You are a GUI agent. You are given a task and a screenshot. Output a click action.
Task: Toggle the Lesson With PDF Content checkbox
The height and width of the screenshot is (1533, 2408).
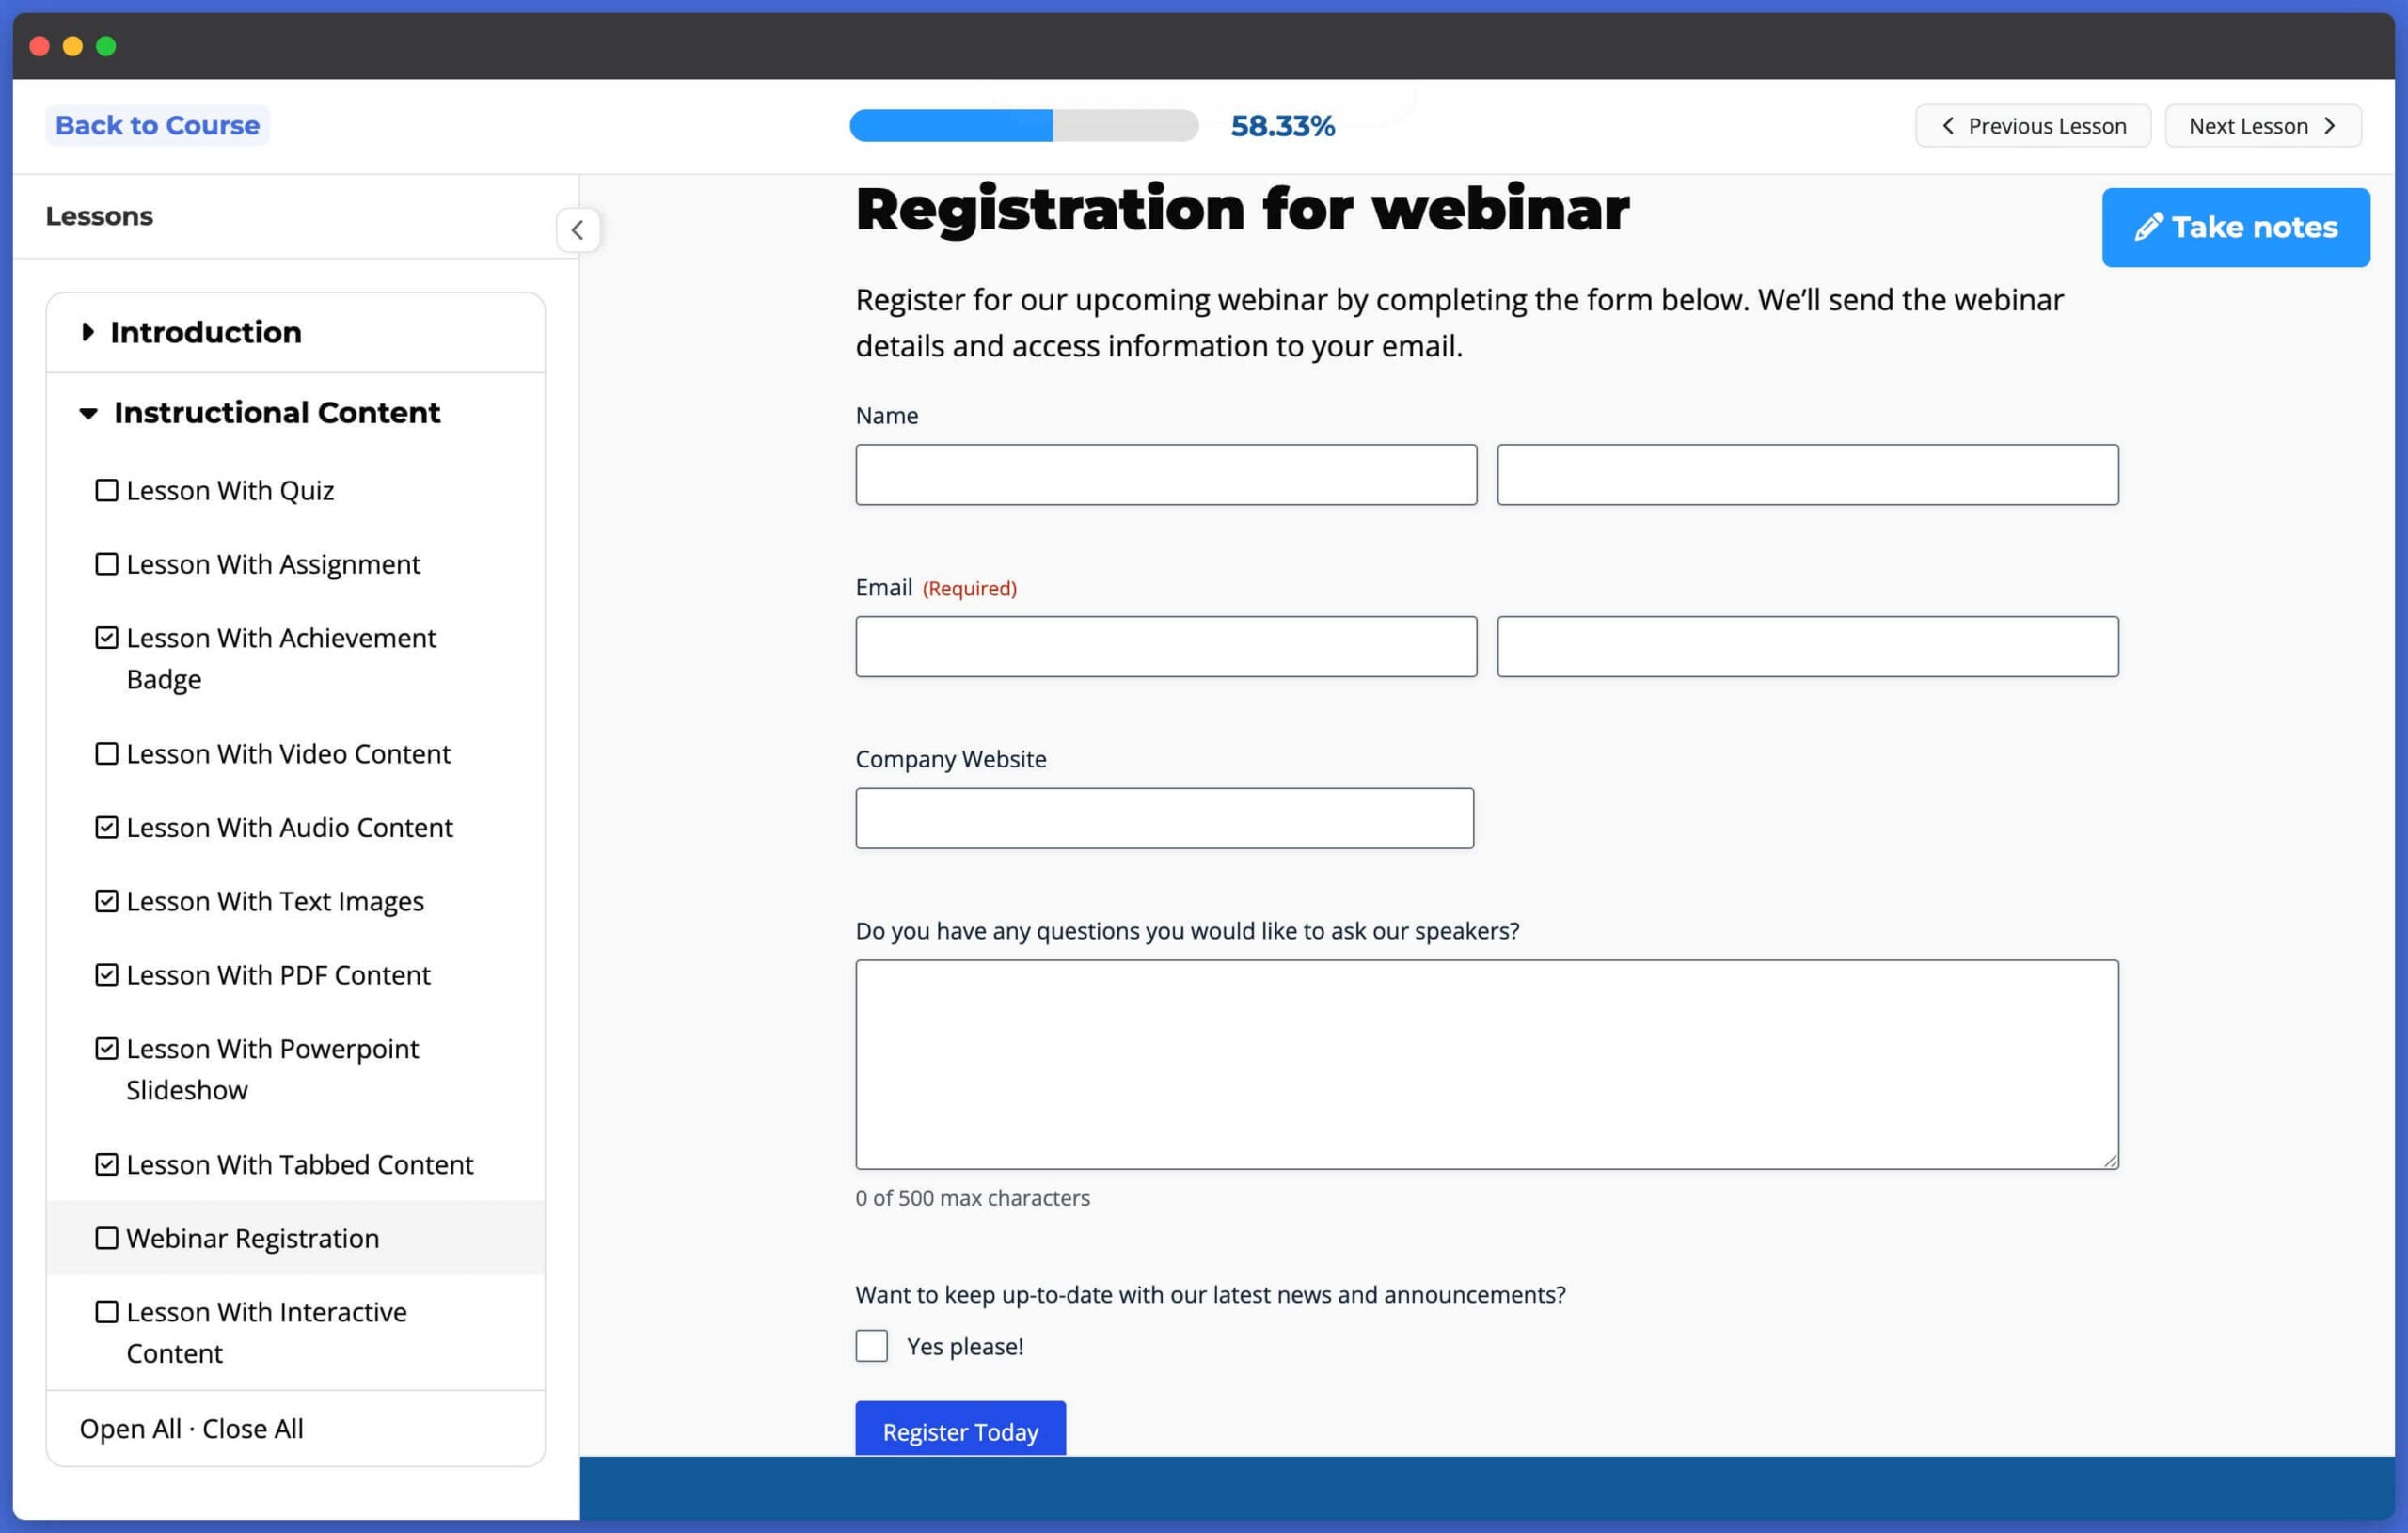point(106,975)
